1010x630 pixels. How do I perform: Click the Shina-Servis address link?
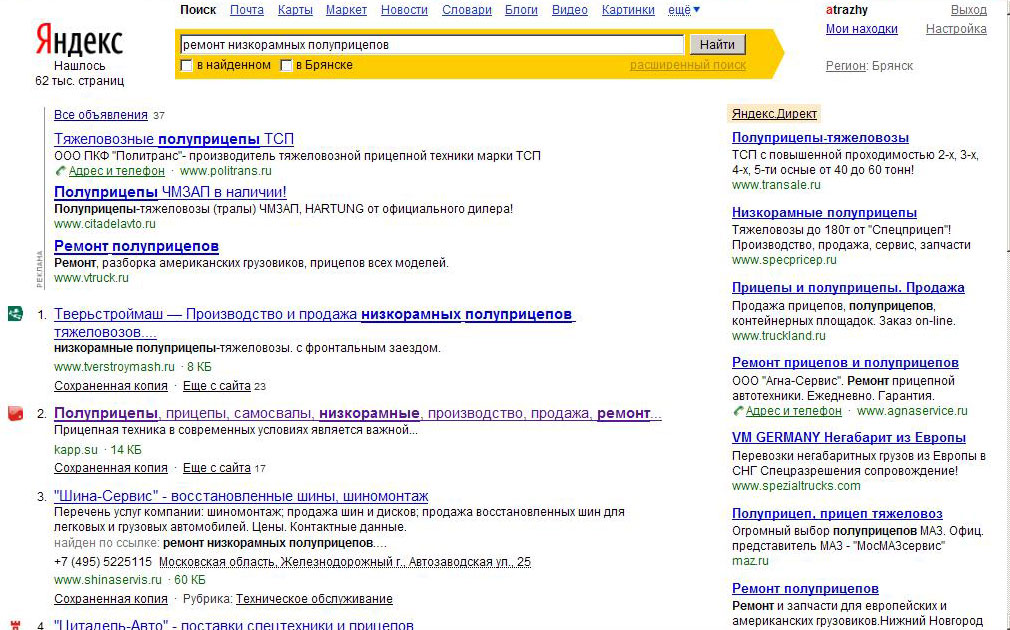[345, 562]
